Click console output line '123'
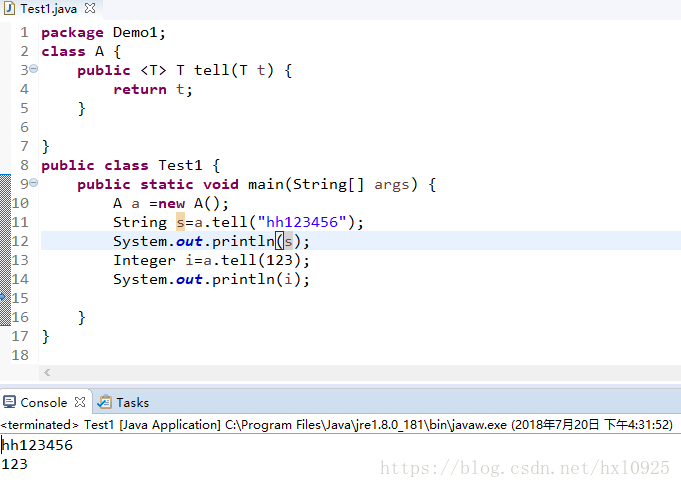 (x=14, y=464)
